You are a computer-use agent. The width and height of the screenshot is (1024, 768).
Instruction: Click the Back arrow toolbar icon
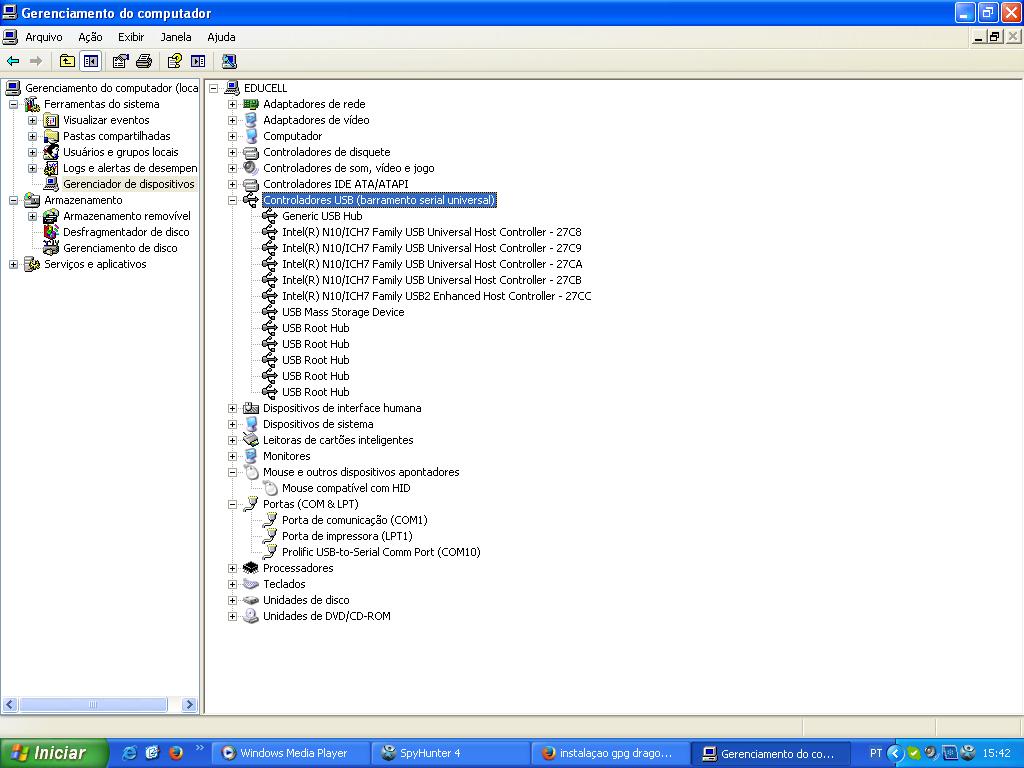pyautogui.click(x=13, y=61)
